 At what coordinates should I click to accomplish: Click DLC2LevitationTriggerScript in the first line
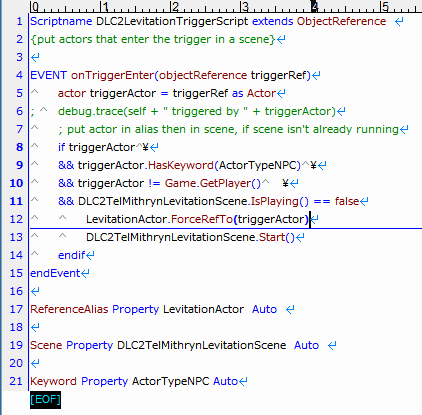pos(172,21)
